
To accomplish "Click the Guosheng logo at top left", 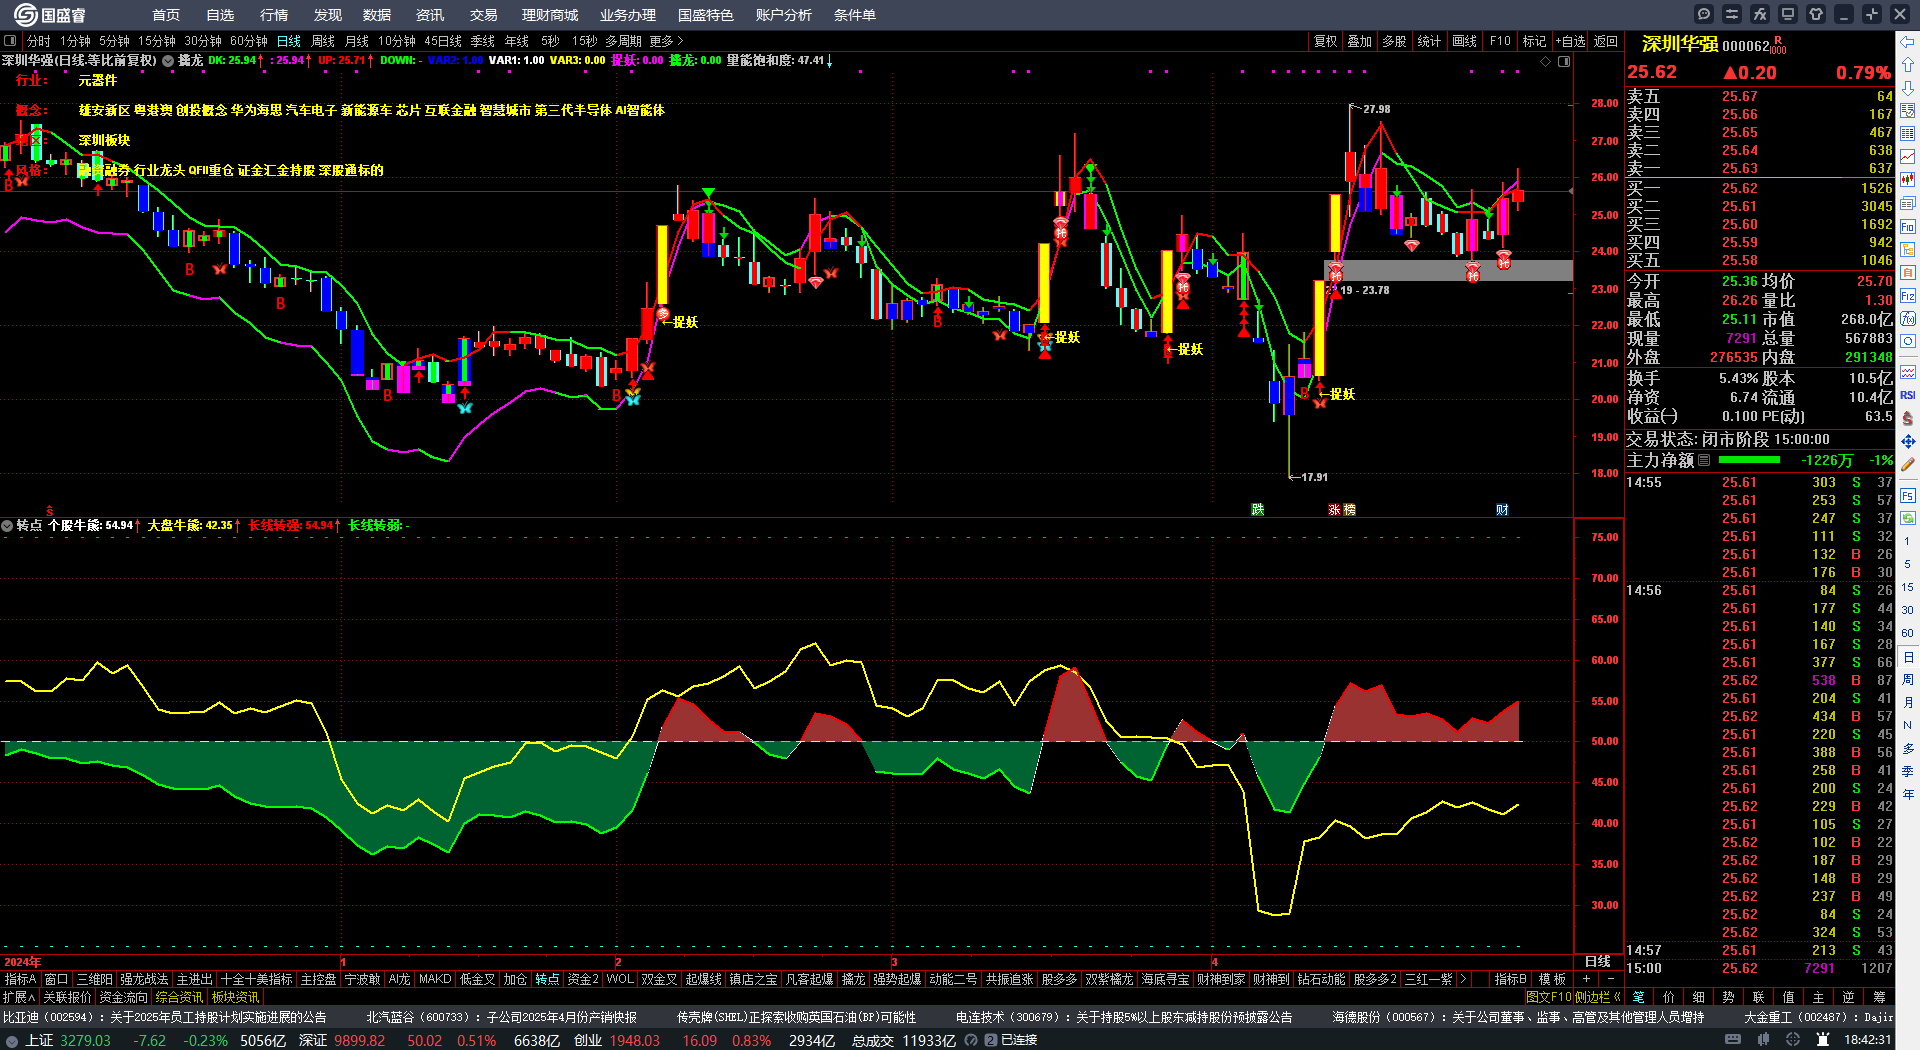I will coord(50,15).
